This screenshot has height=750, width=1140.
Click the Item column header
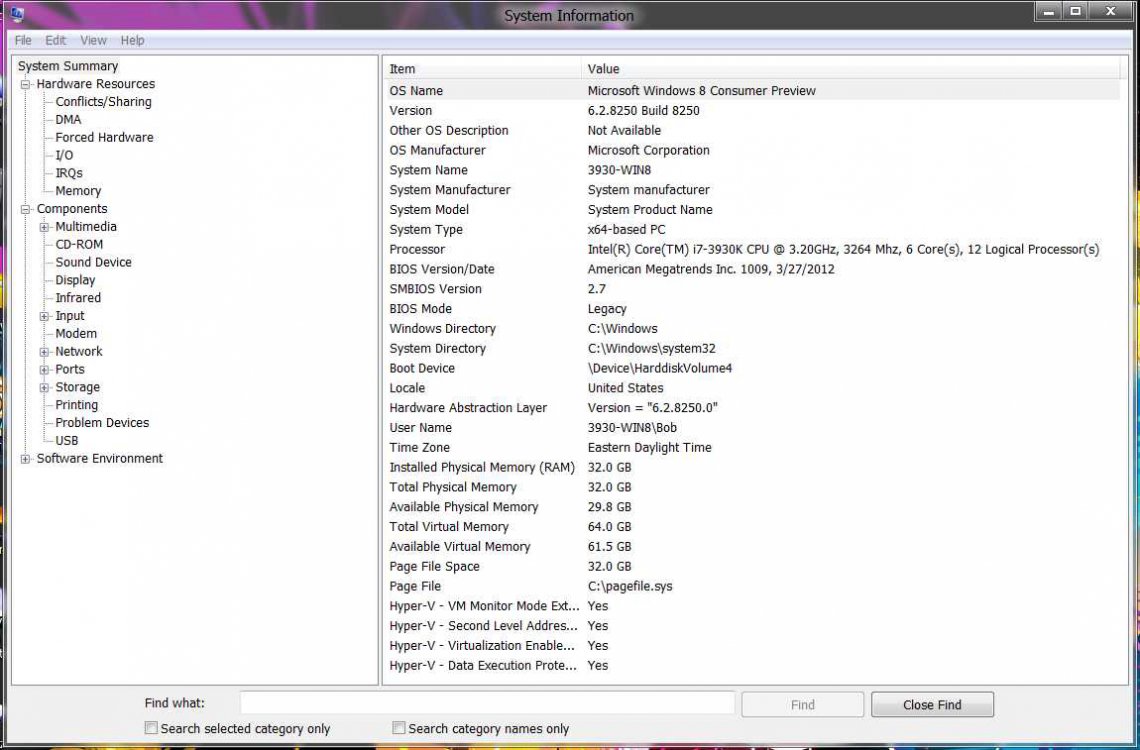coord(483,69)
